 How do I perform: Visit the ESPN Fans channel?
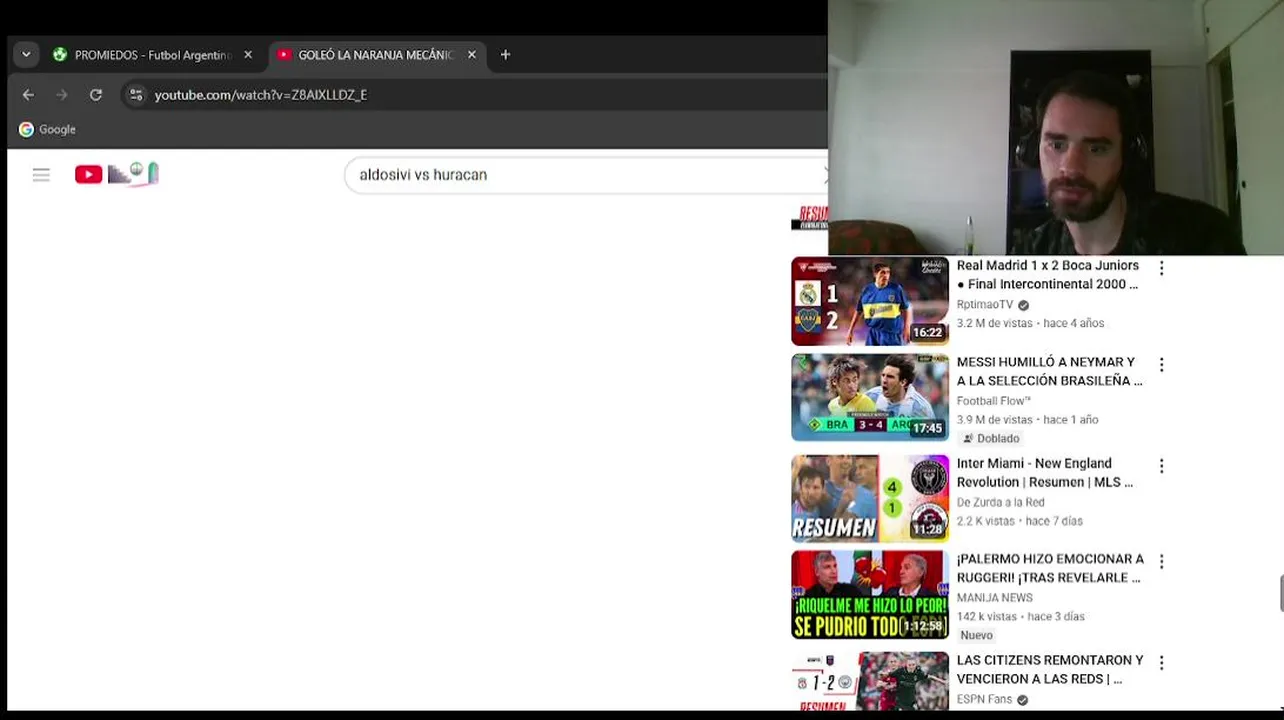click(984, 700)
